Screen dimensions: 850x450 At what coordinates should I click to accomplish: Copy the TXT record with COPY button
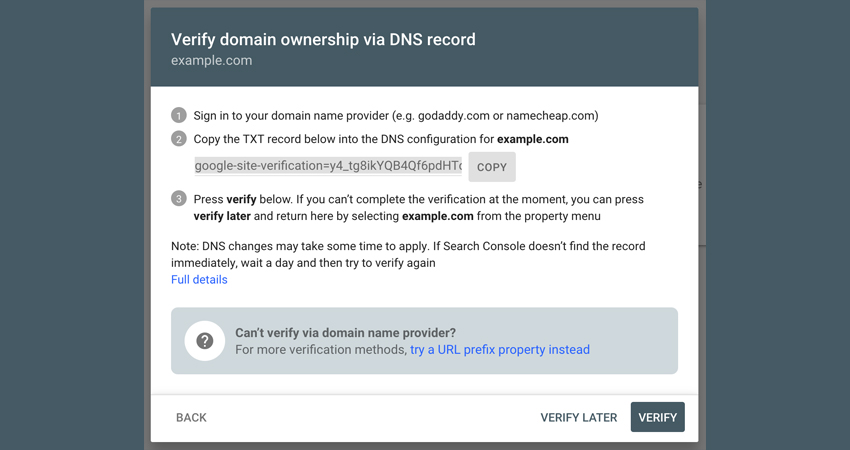tap(492, 167)
